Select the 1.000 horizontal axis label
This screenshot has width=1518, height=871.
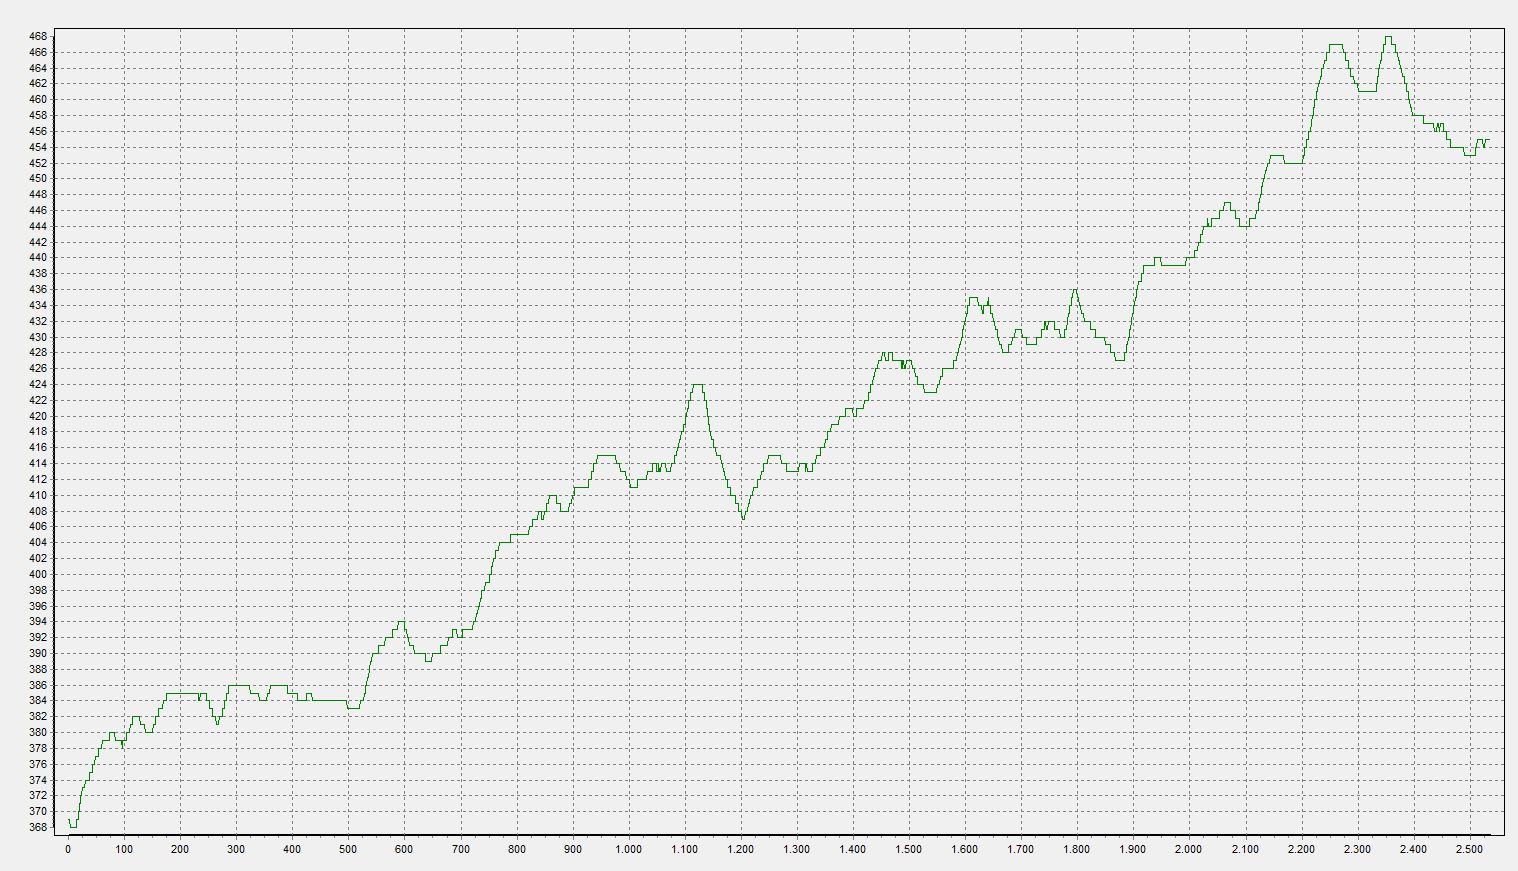628,849
